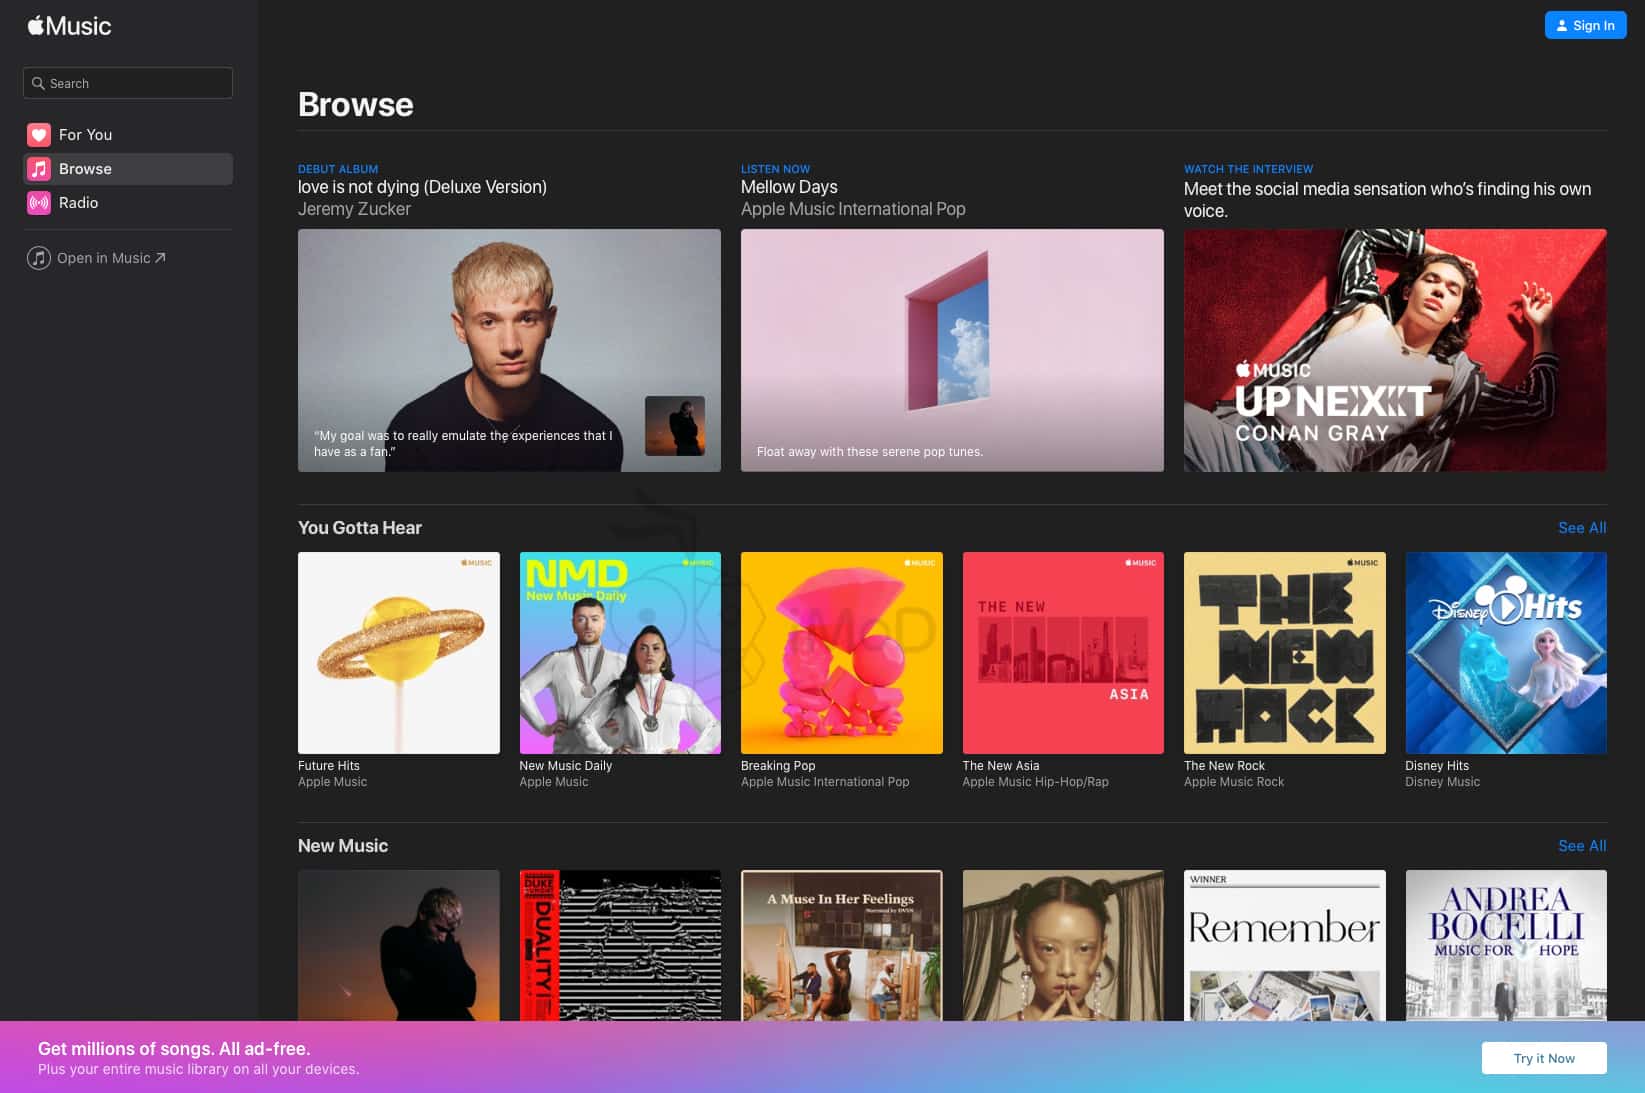
Task: See all You Gotta Hear playlists
Action: 1581,528
